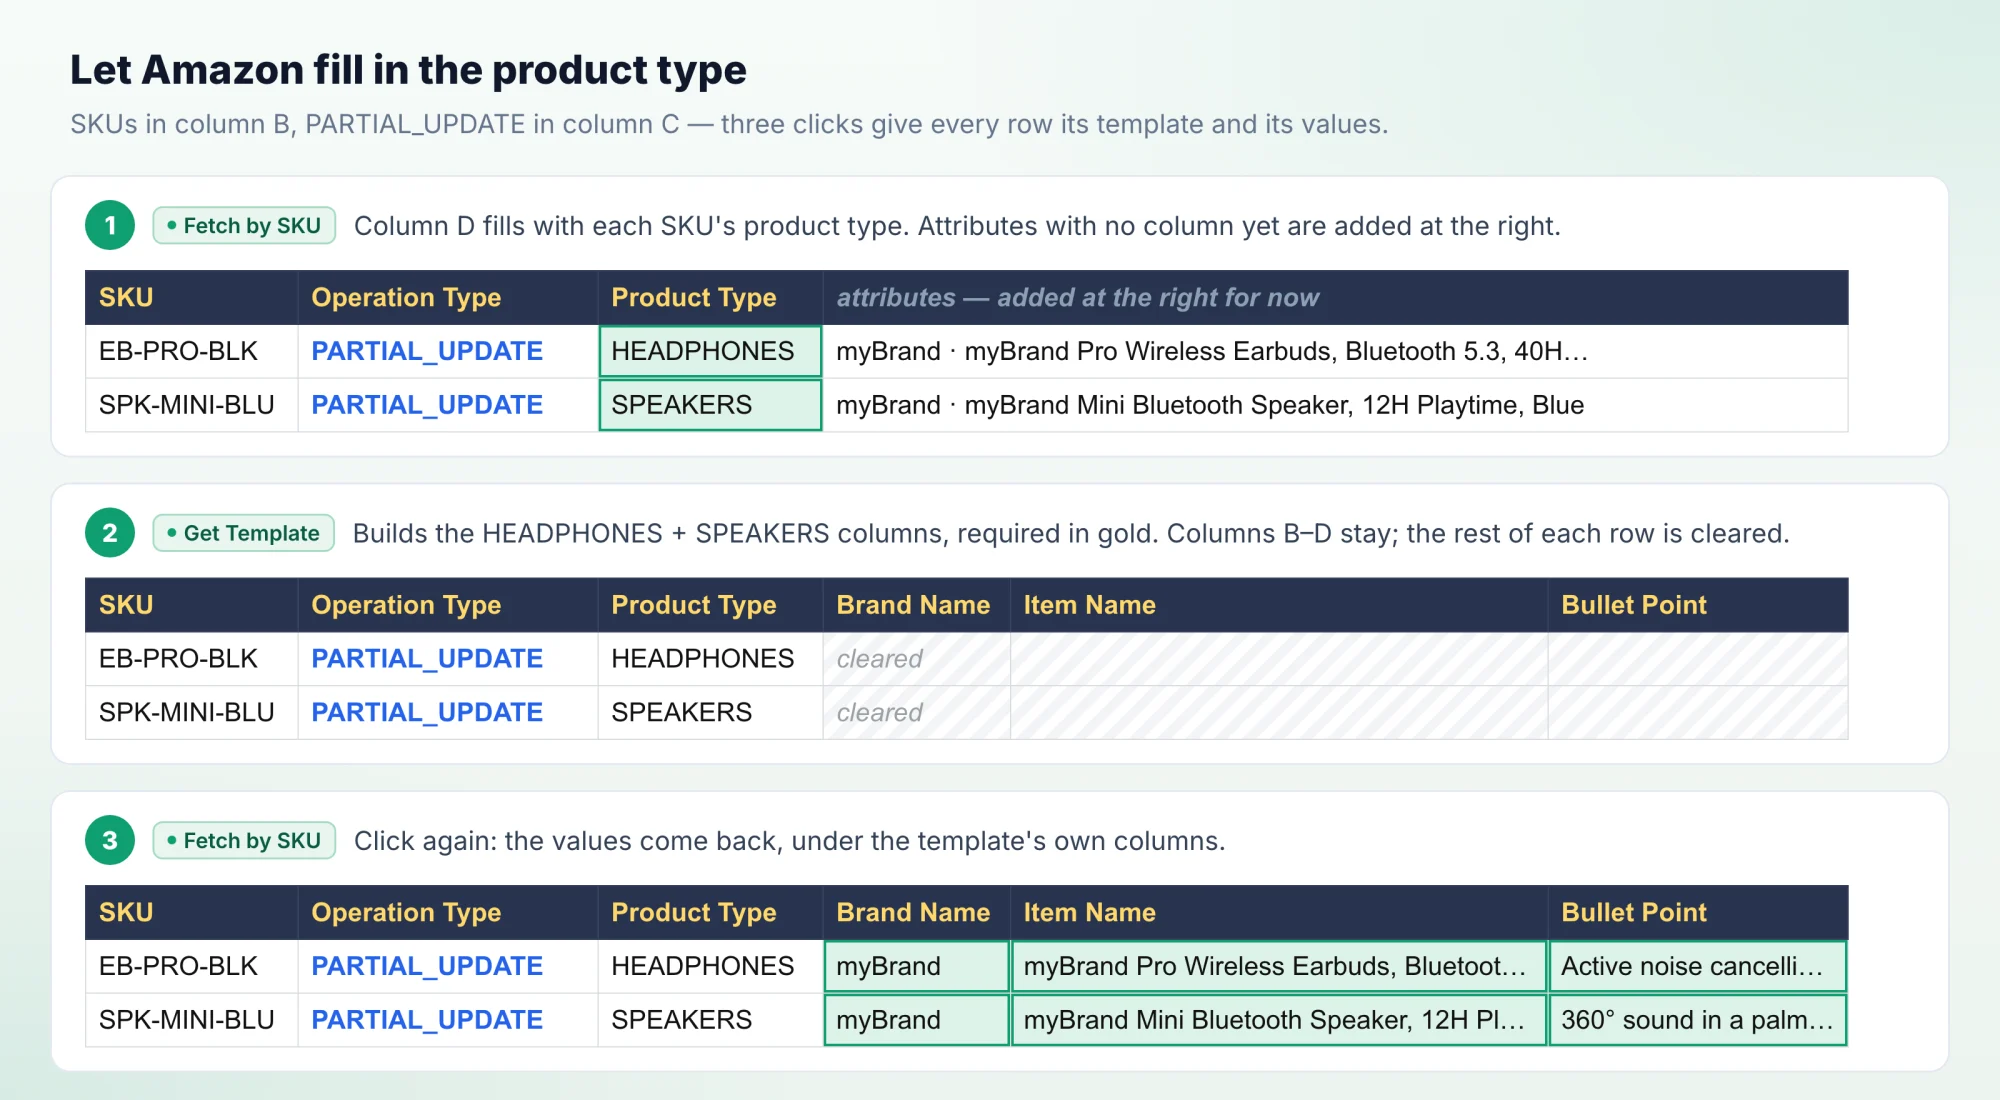Click the subtitle starting 'SKUs in column B'
This screenshot has width=2000, height=1100.
pos(729,124)
